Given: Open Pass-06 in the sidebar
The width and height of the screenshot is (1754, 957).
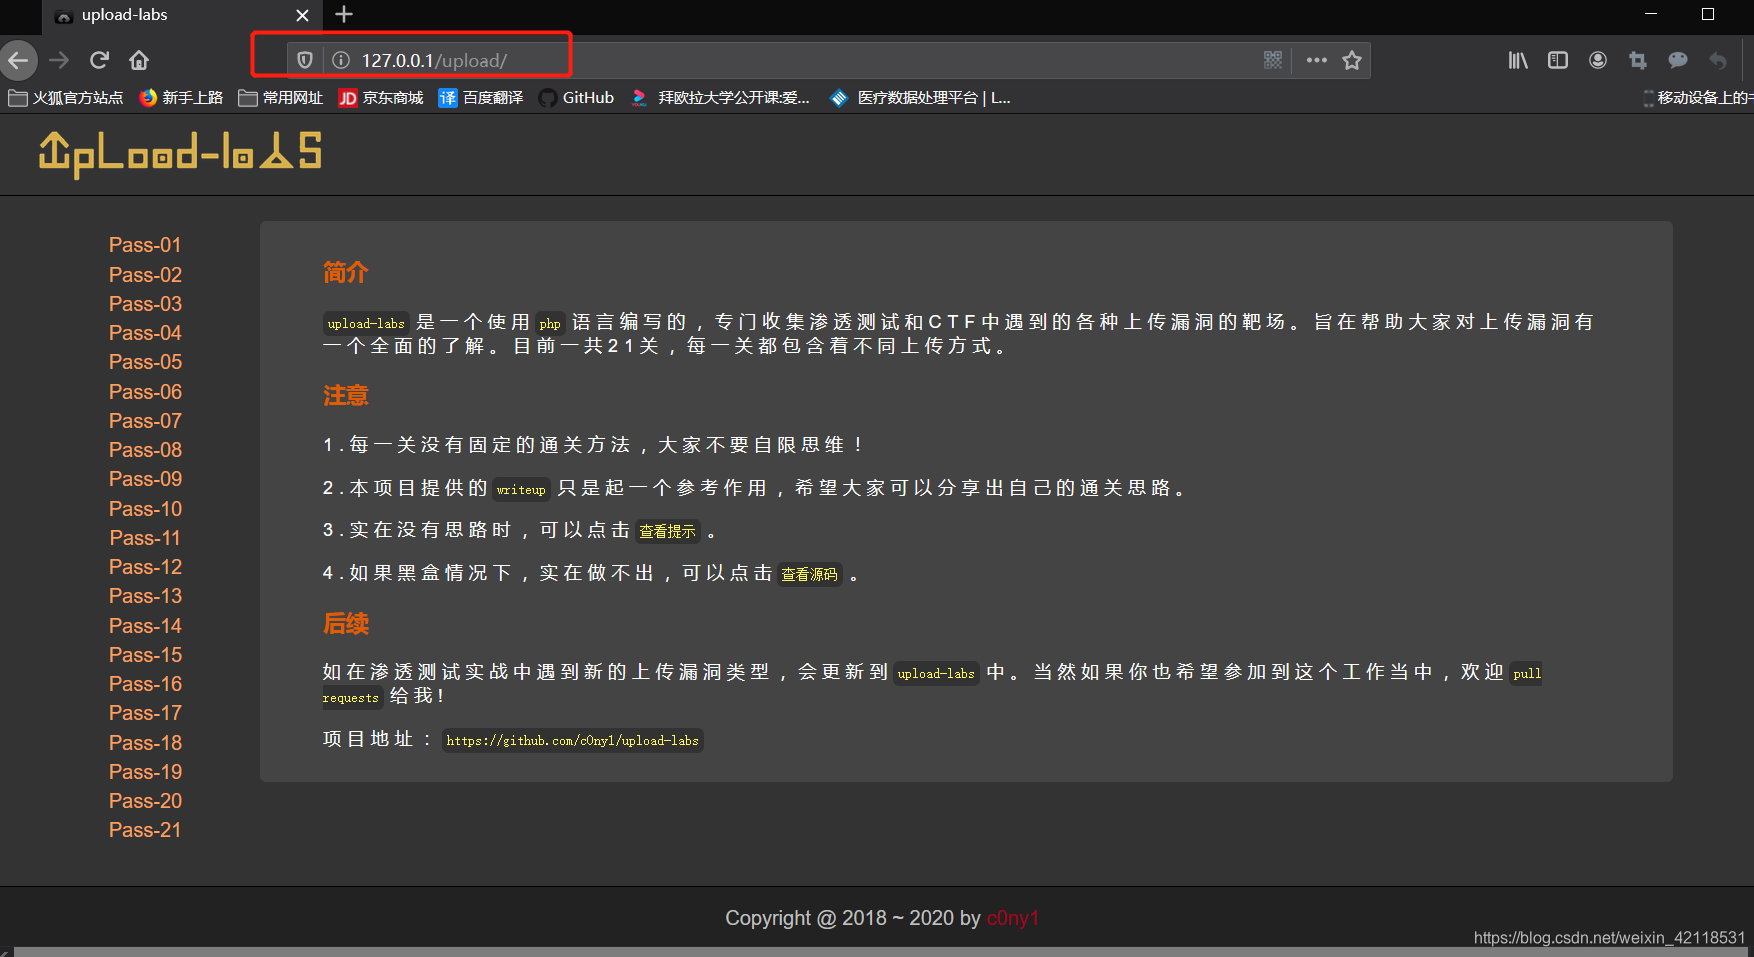Looking at the screenshot, I should (x=145, y=392).
